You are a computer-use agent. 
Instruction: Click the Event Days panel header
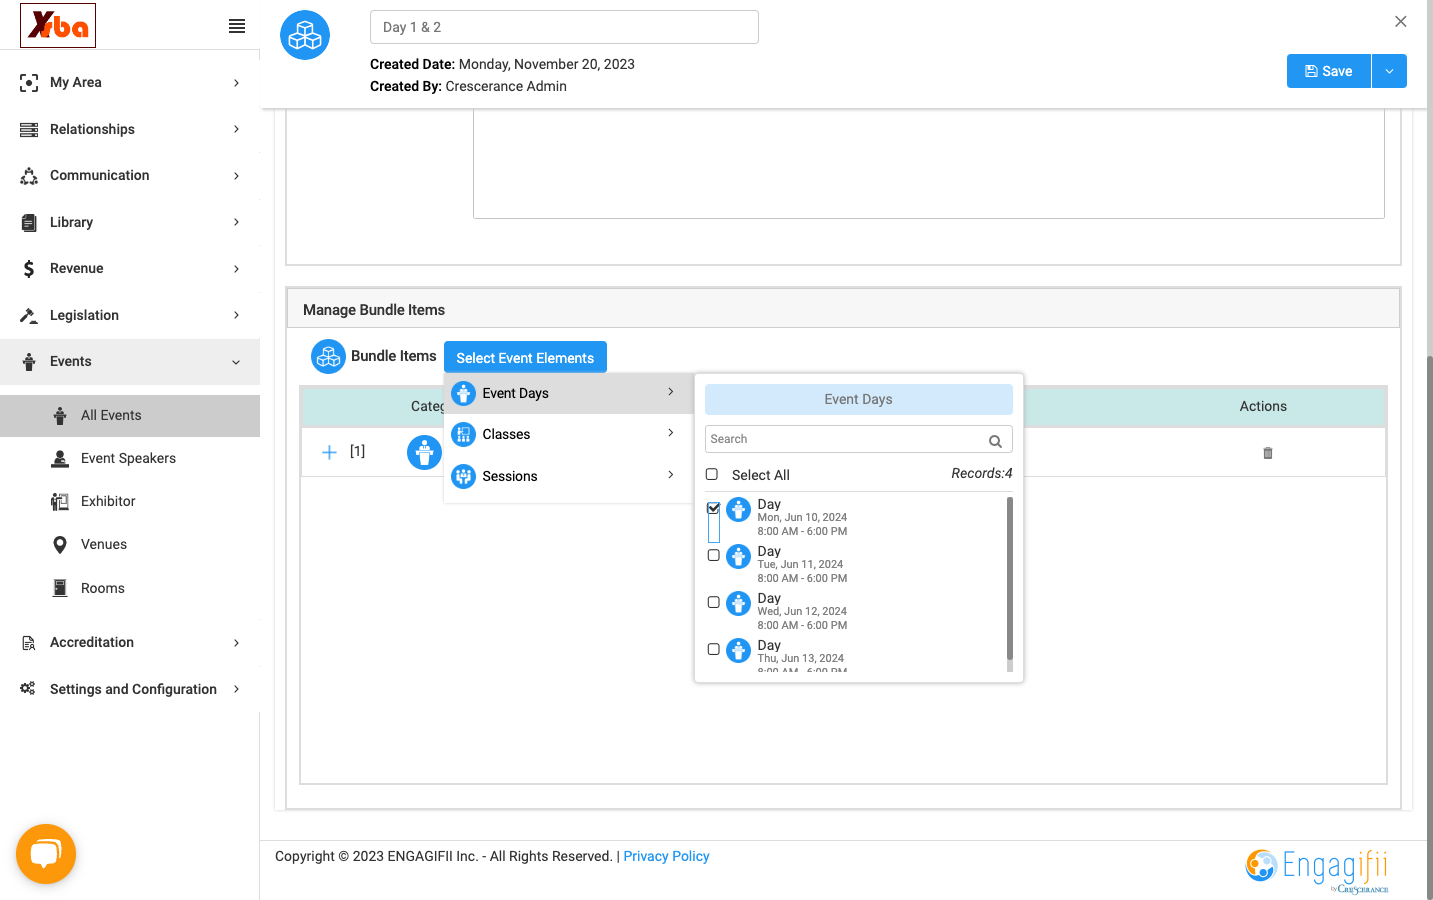pyautogui.click(x=859, y=399)
